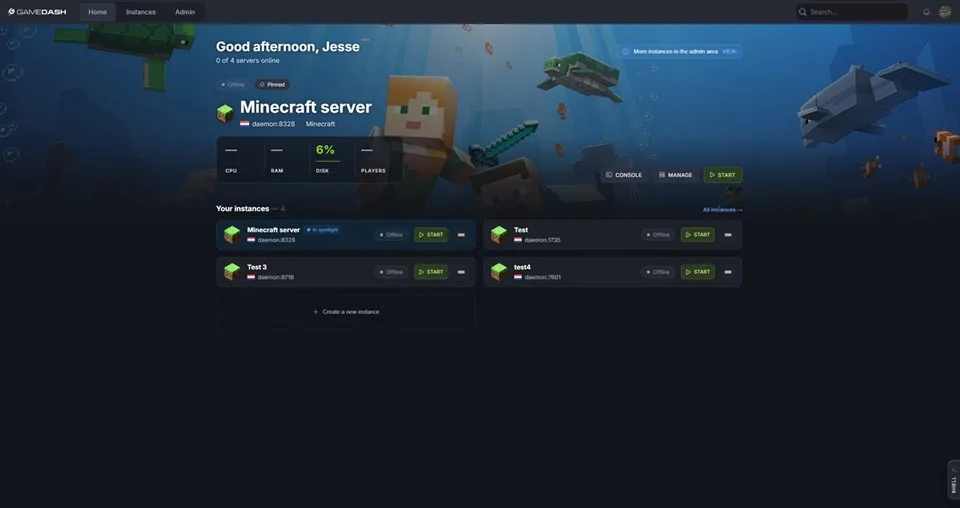Image resolution: width=960 pixels, height=508 pixels.
Task: Click the MANAGE button
Action: click(x=675, y=175)
